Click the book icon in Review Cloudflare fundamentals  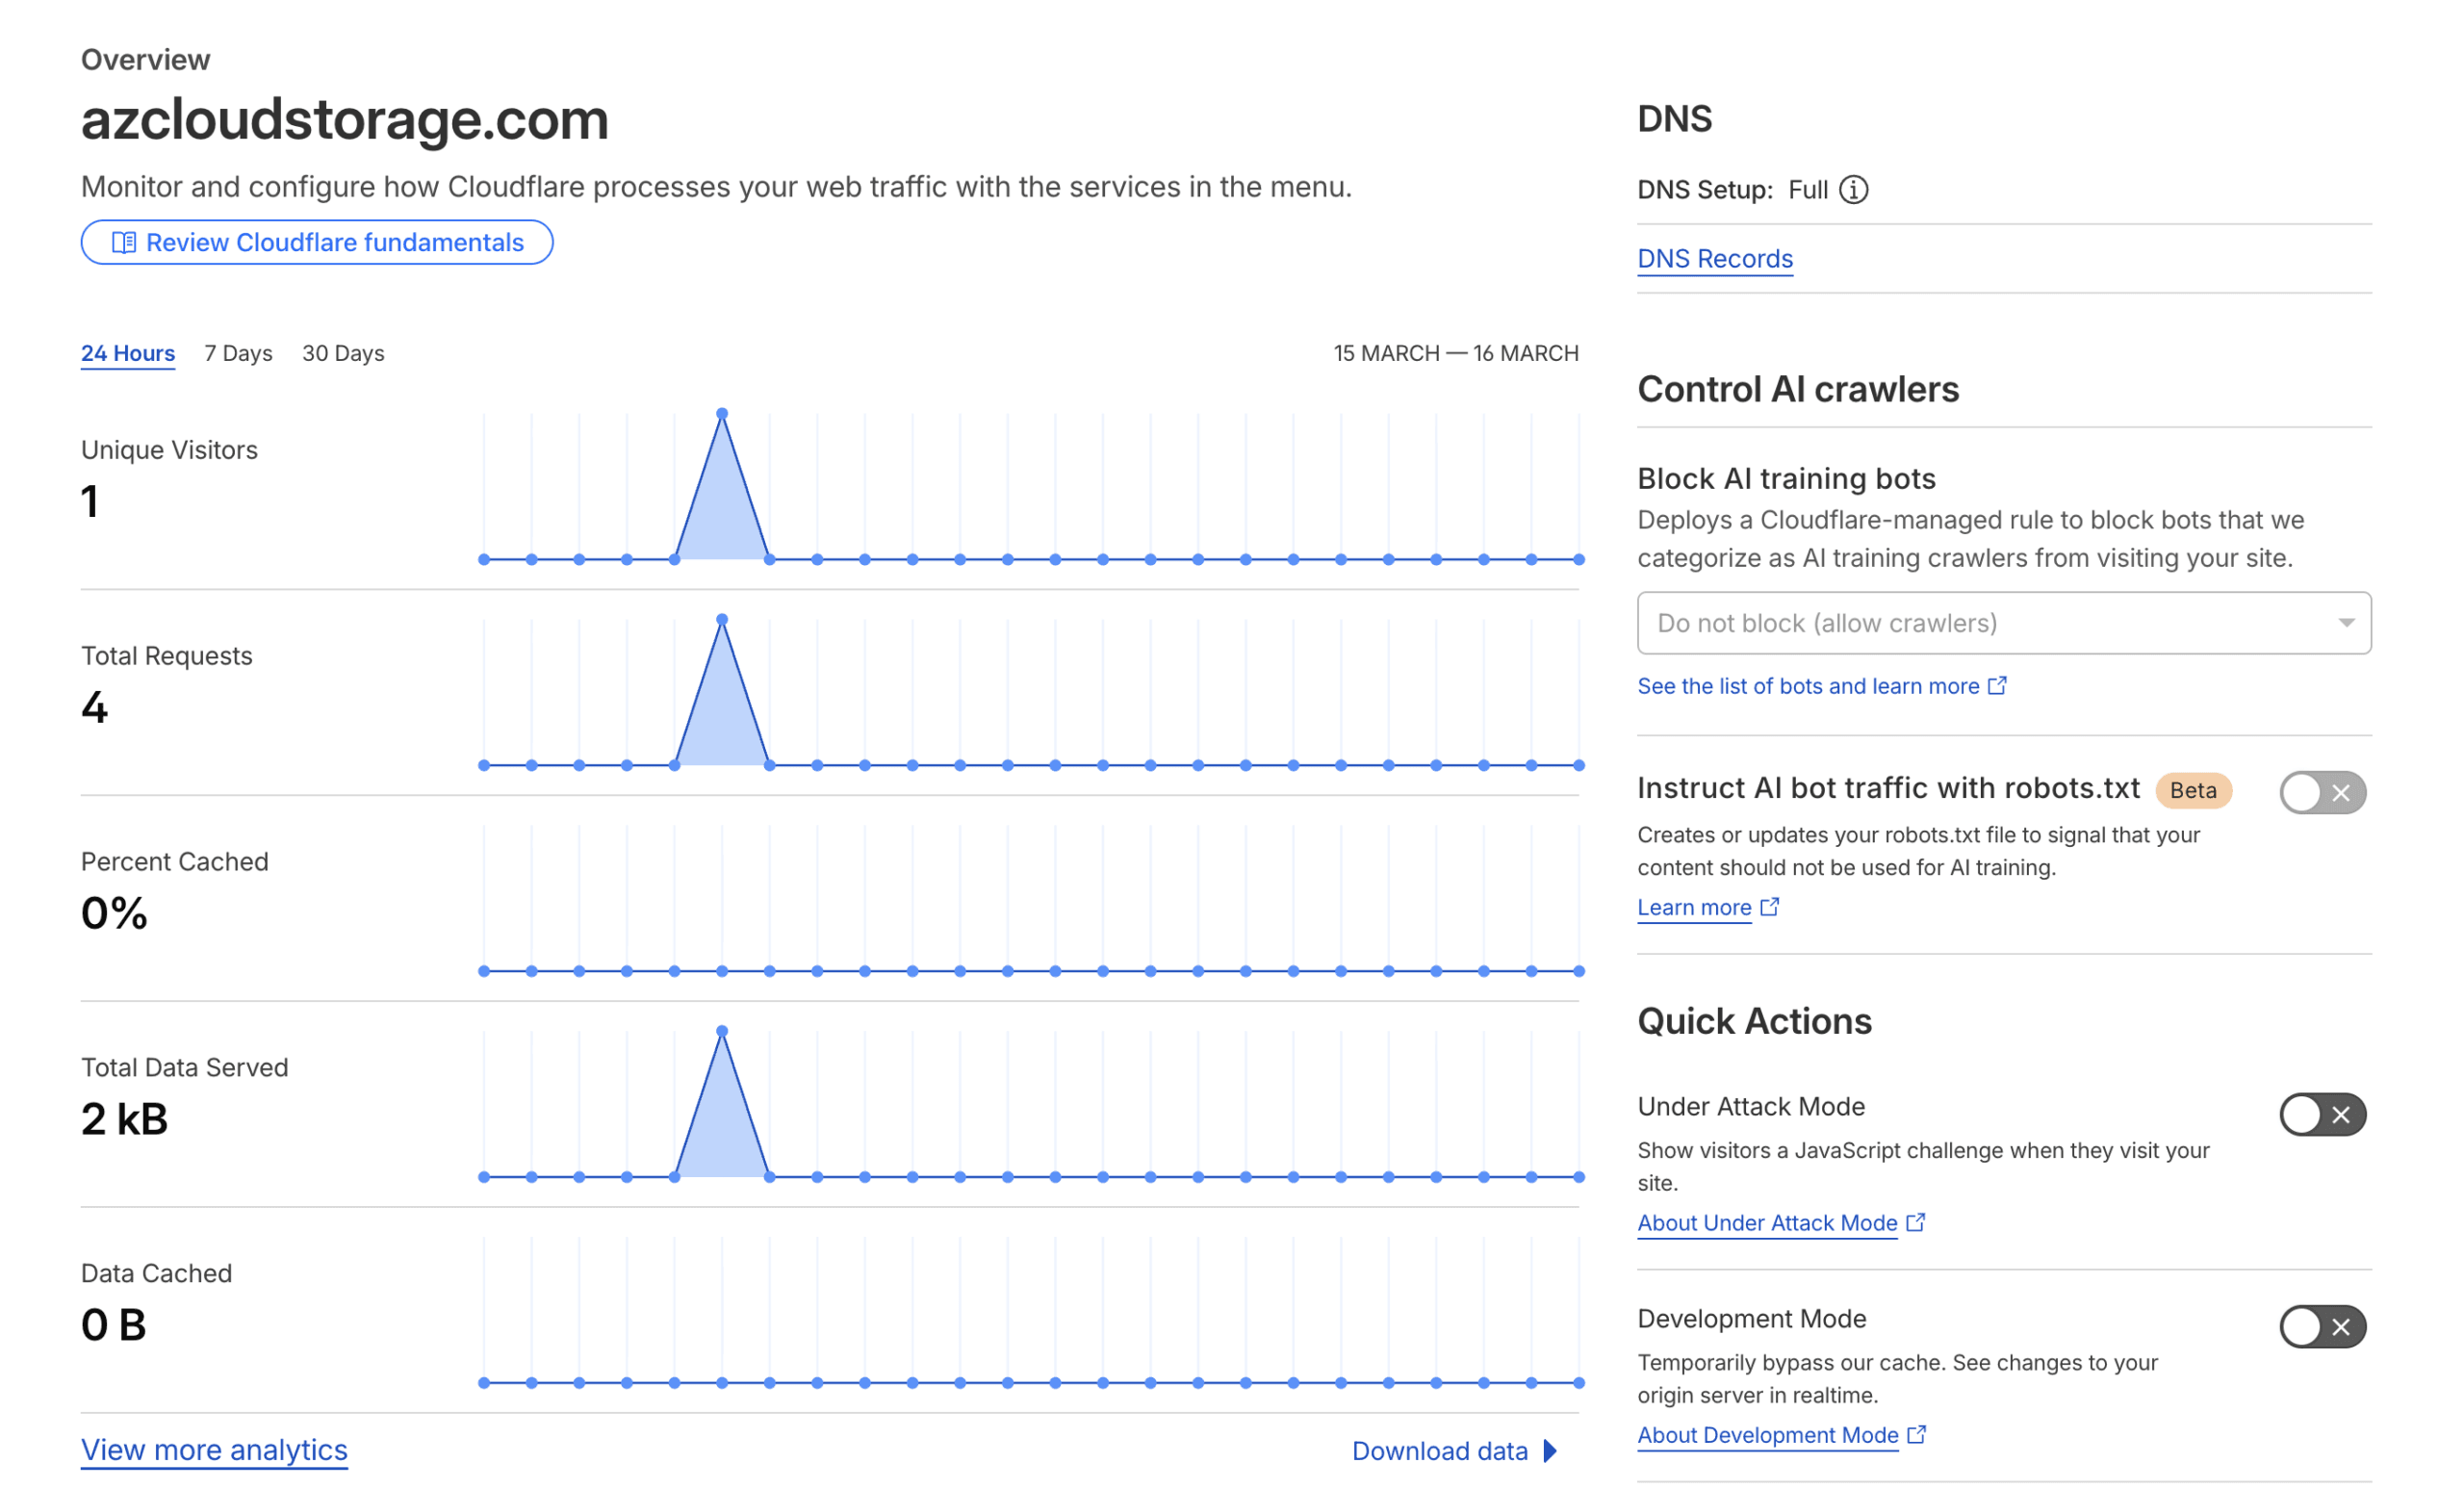tap(122, 242)
